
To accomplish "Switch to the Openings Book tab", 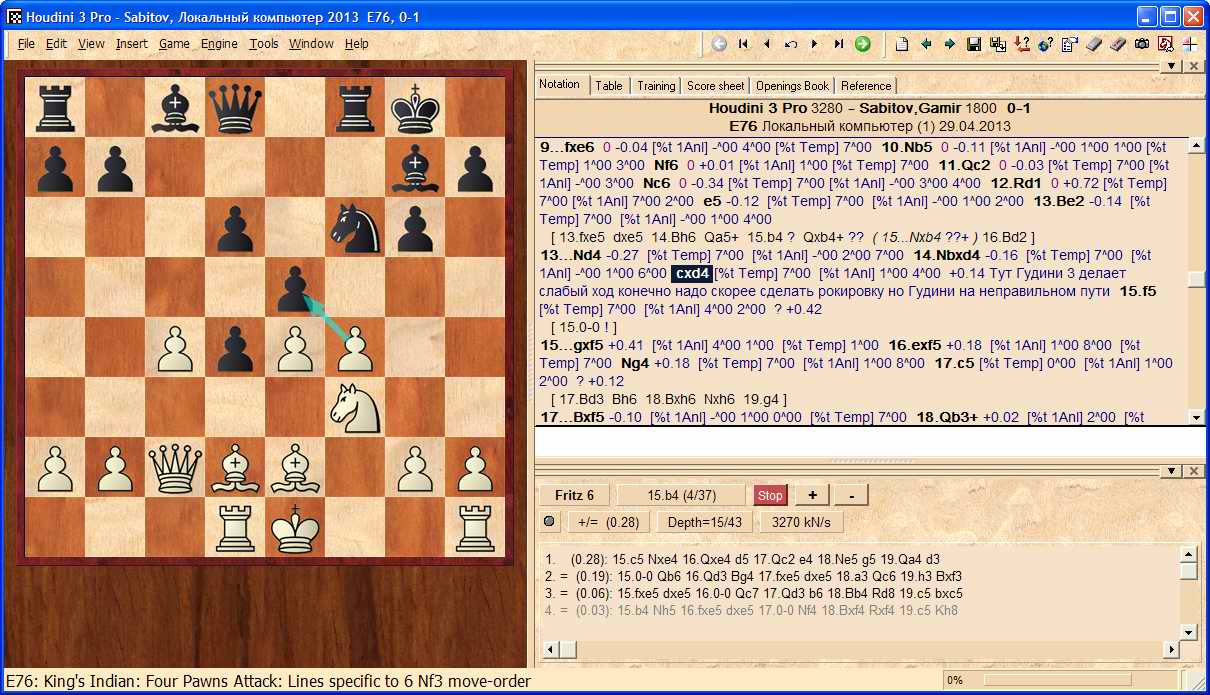I will click(x=792, y=86).
